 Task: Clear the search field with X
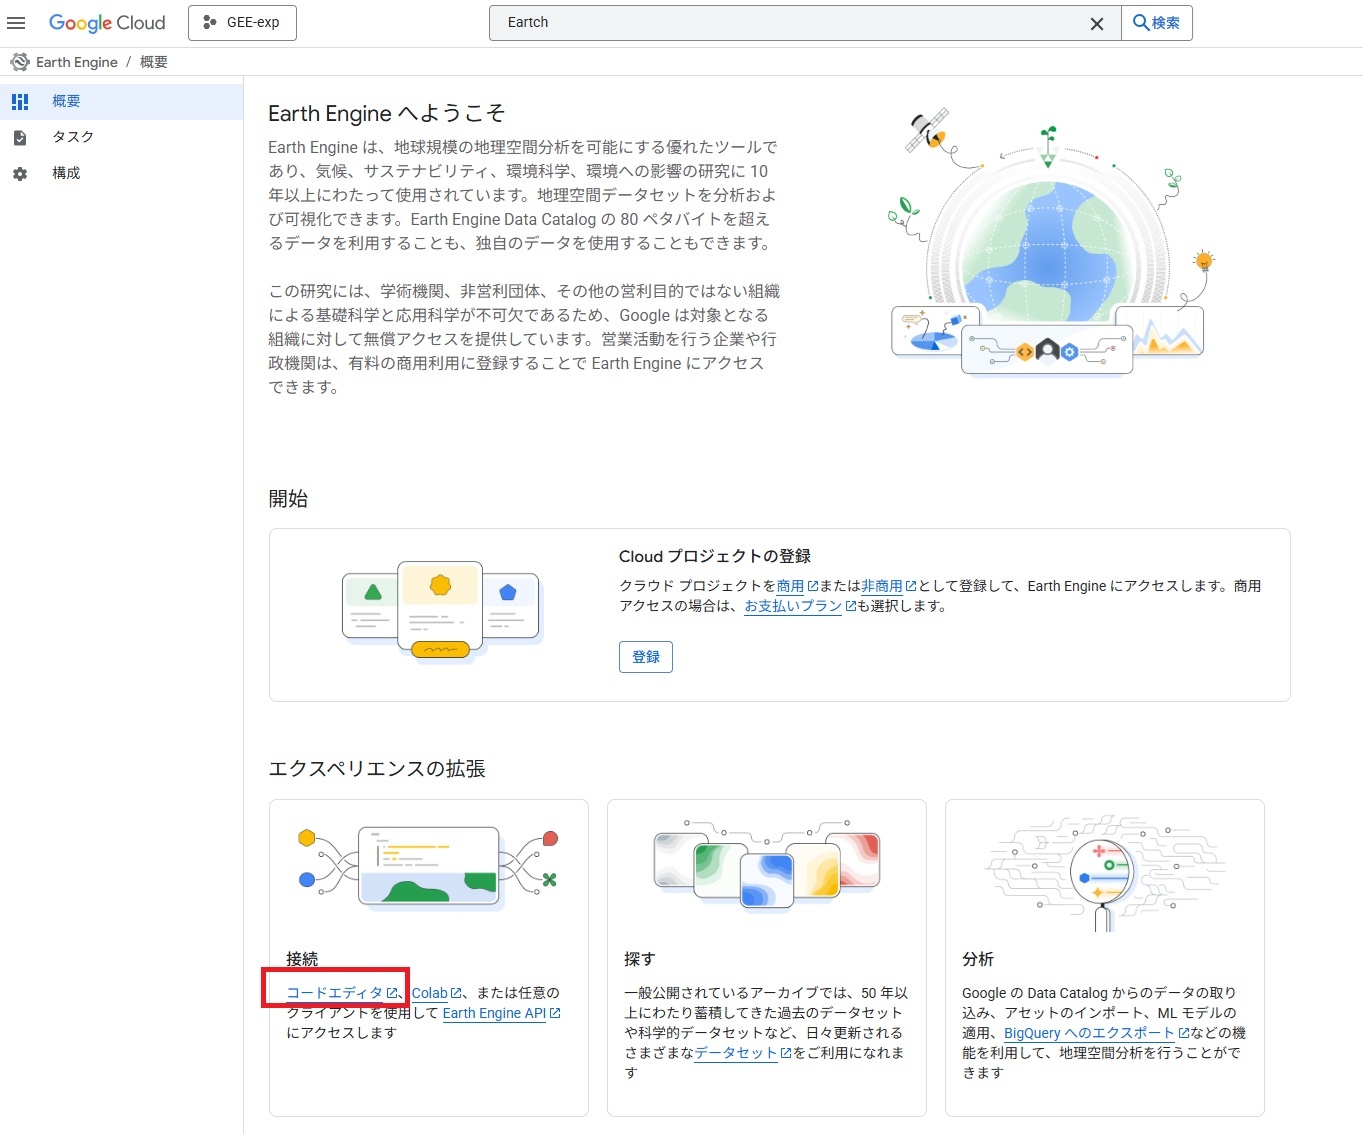coord(1097,23)
